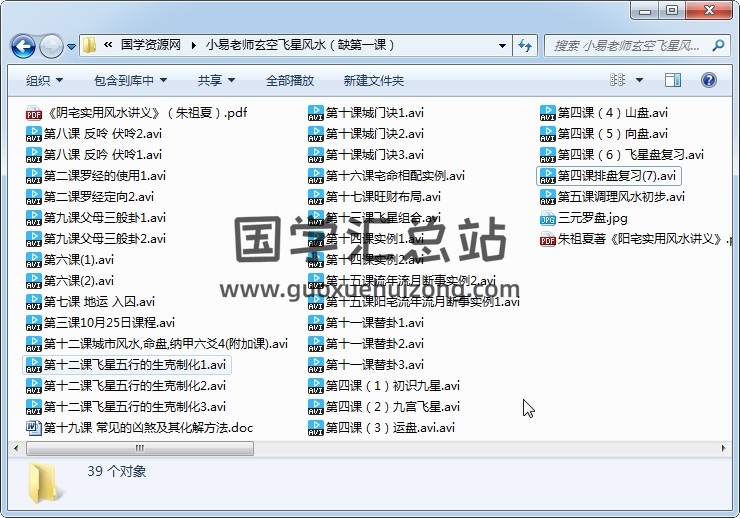Click the change view icon
This screenshot has width=740, height=518.
(617, 80)
